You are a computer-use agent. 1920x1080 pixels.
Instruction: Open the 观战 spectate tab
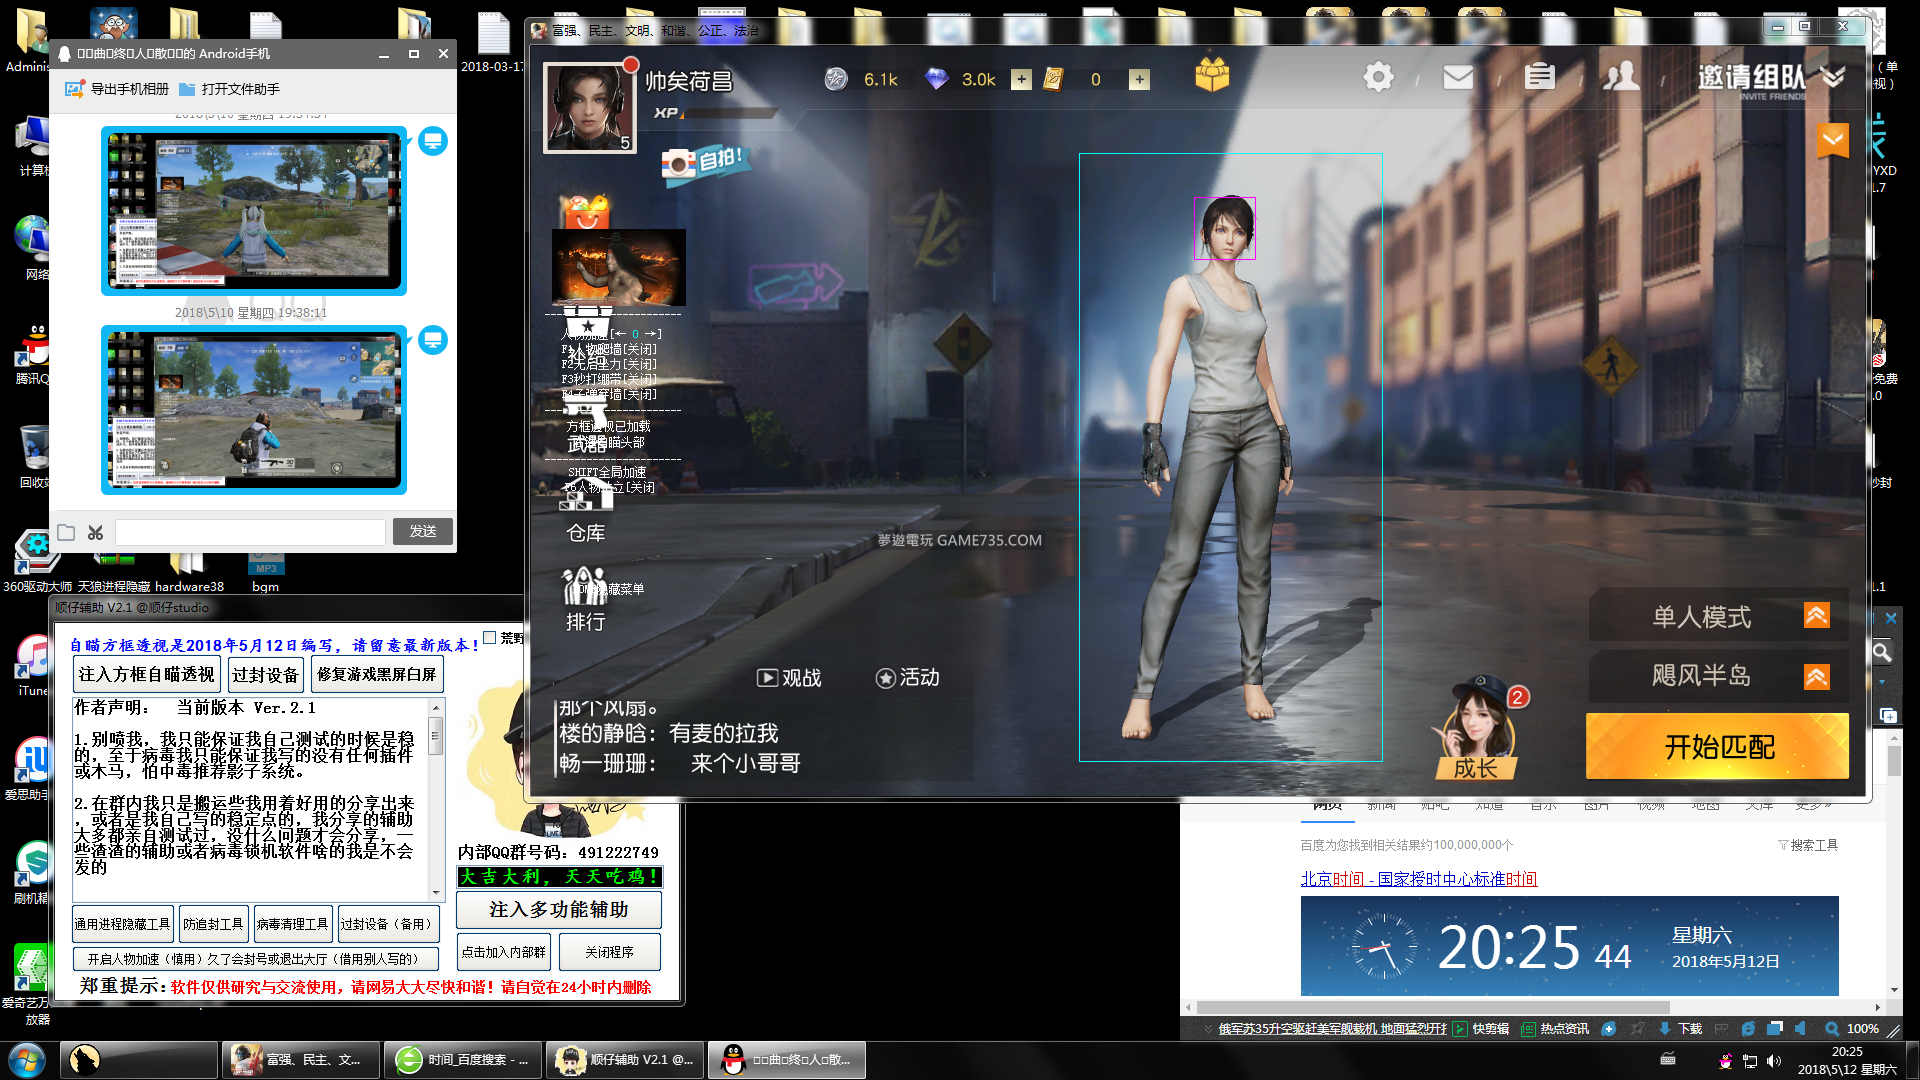(x=789, y=678)
